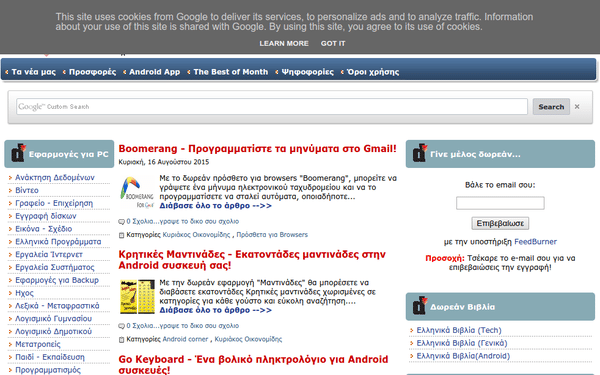
Task: Open the Boomerang Gmail article title
Action: tap(258, 148)
